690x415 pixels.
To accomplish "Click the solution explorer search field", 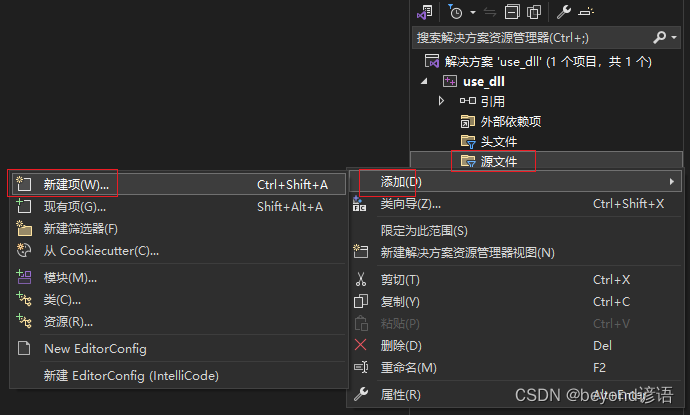I will 532,38.
